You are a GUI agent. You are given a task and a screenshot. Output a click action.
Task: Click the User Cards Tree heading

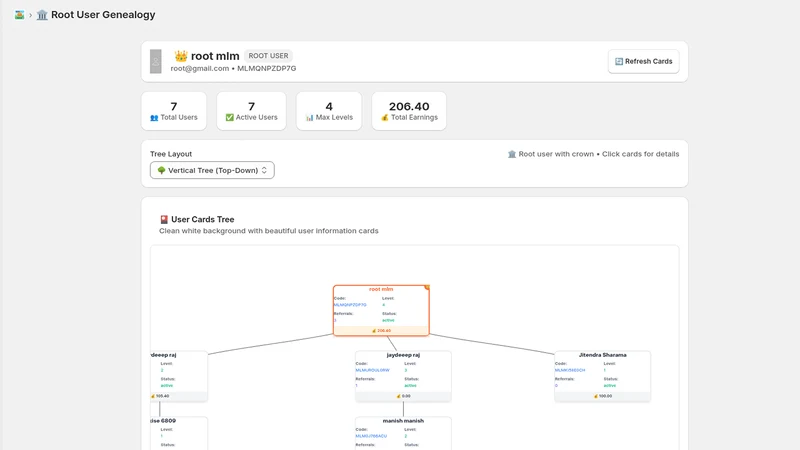pyautogui.click(x=203, y=219)
